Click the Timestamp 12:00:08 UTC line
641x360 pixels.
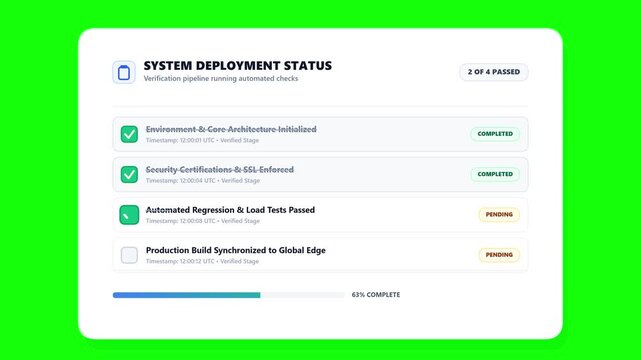(x=203, y=221)
